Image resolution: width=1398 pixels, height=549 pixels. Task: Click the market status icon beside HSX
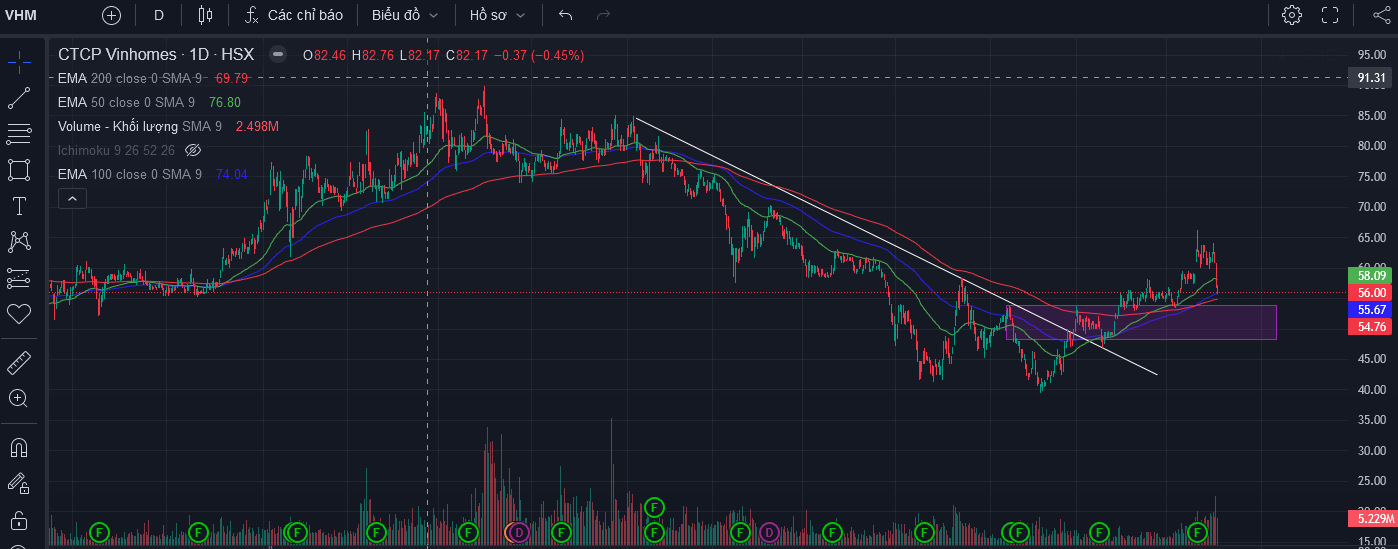click(x=278, y=55)
